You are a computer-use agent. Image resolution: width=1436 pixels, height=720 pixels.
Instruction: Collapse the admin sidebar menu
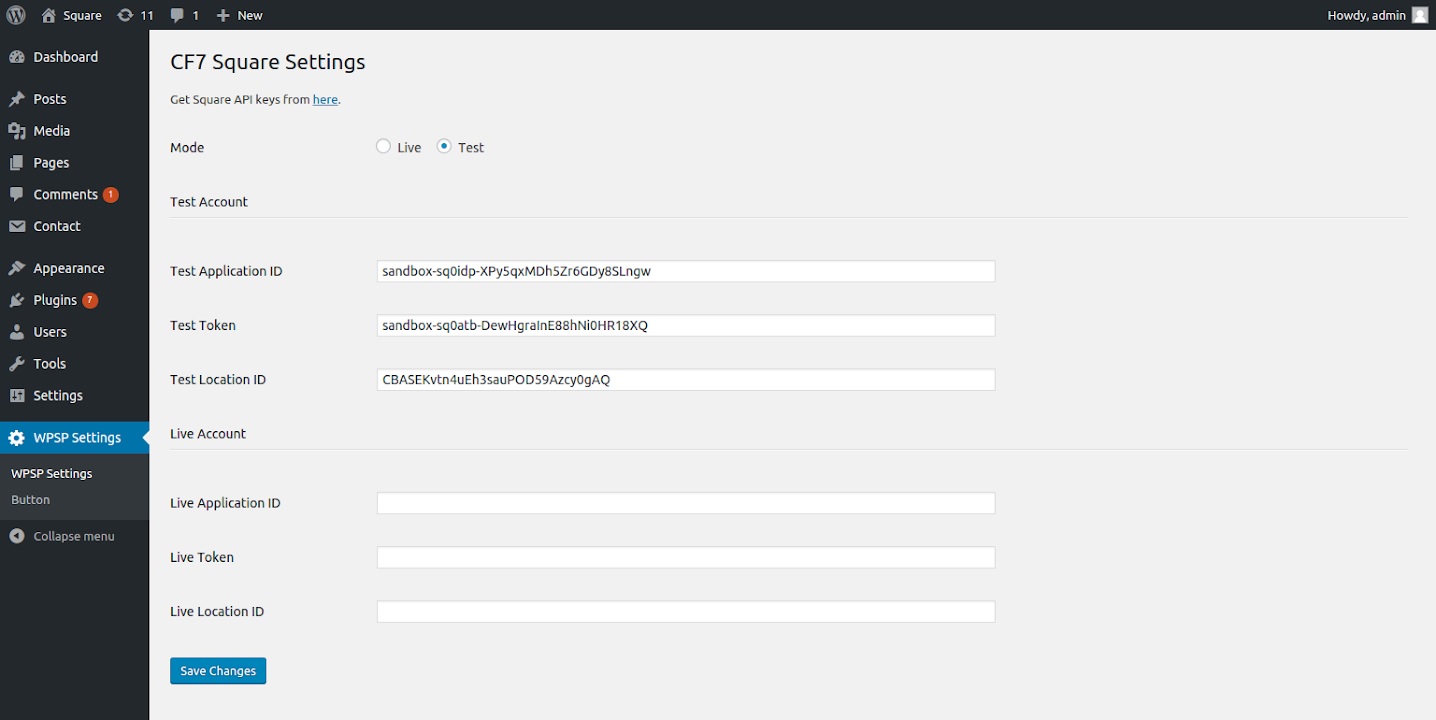point(63,536)
